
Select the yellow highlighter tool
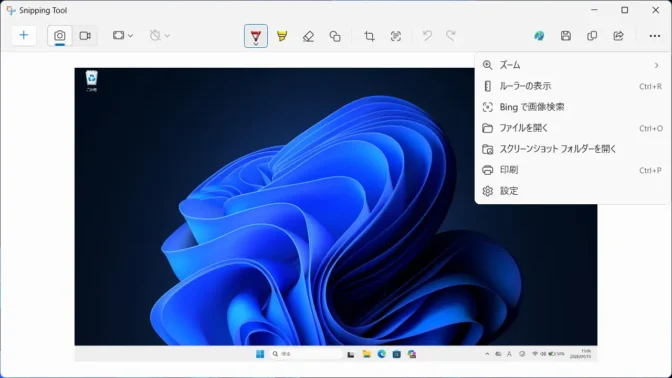[282, 36]
